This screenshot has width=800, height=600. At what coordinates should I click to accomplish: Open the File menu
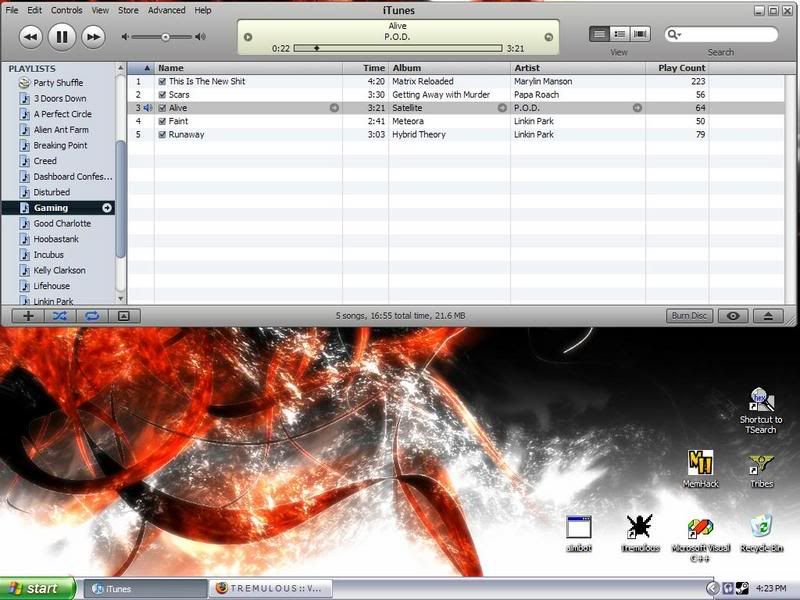coord(12,10)
